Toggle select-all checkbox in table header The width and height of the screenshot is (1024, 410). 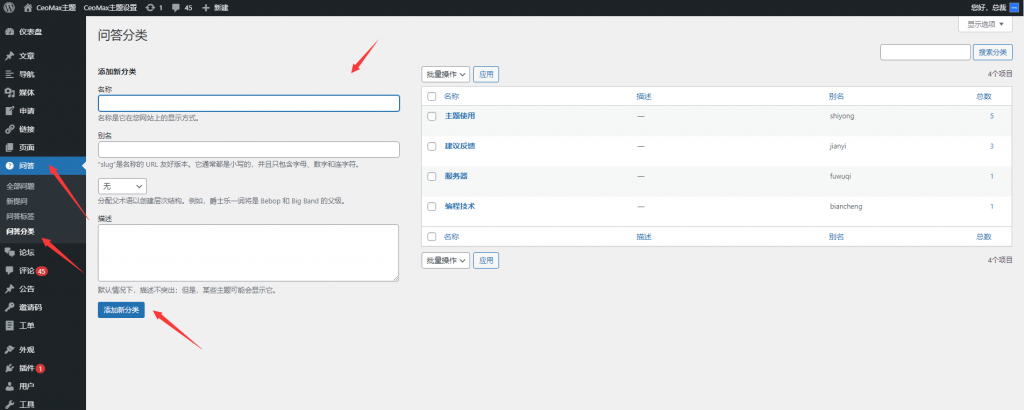[x=432, y=96]
